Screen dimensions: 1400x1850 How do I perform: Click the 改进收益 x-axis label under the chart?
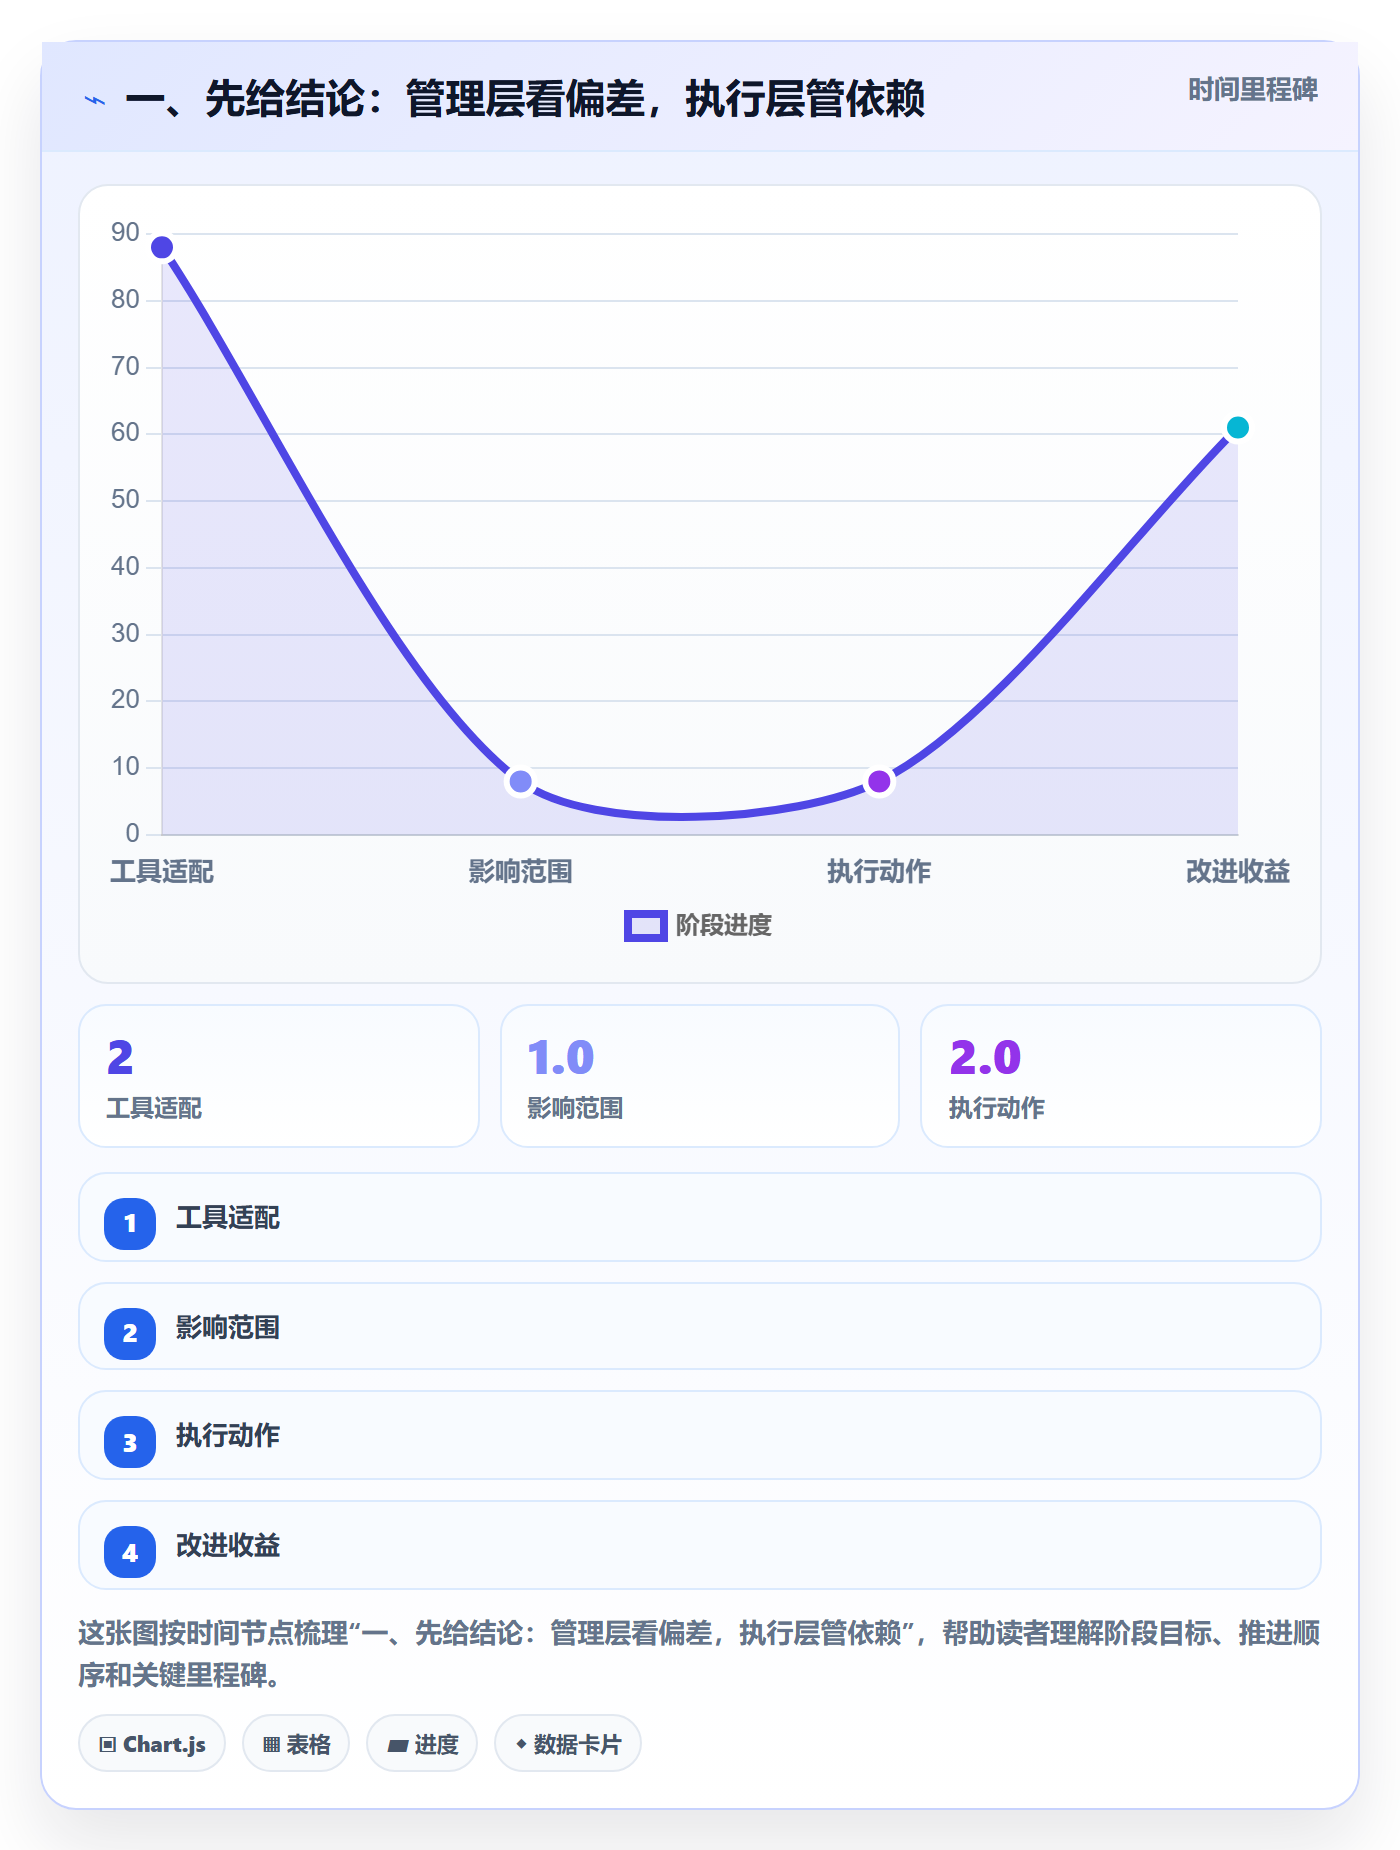point(1237,872)
